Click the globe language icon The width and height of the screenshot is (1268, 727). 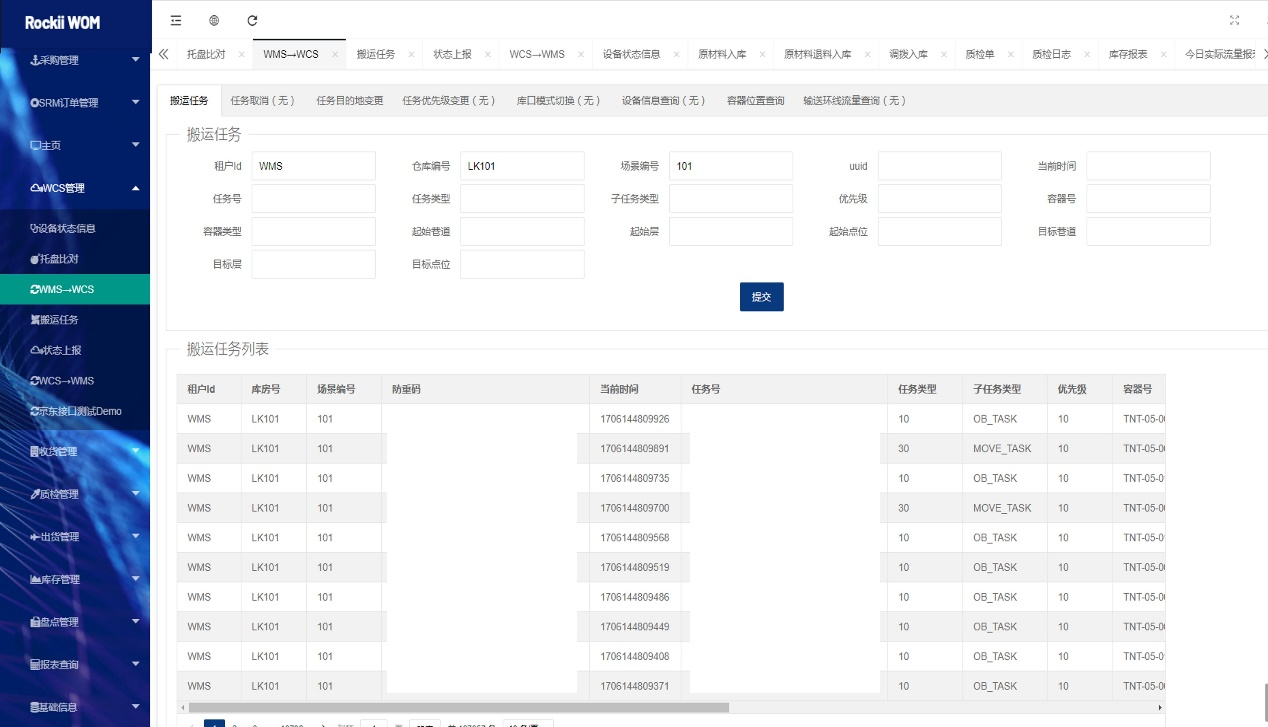[x=214, y=20]
